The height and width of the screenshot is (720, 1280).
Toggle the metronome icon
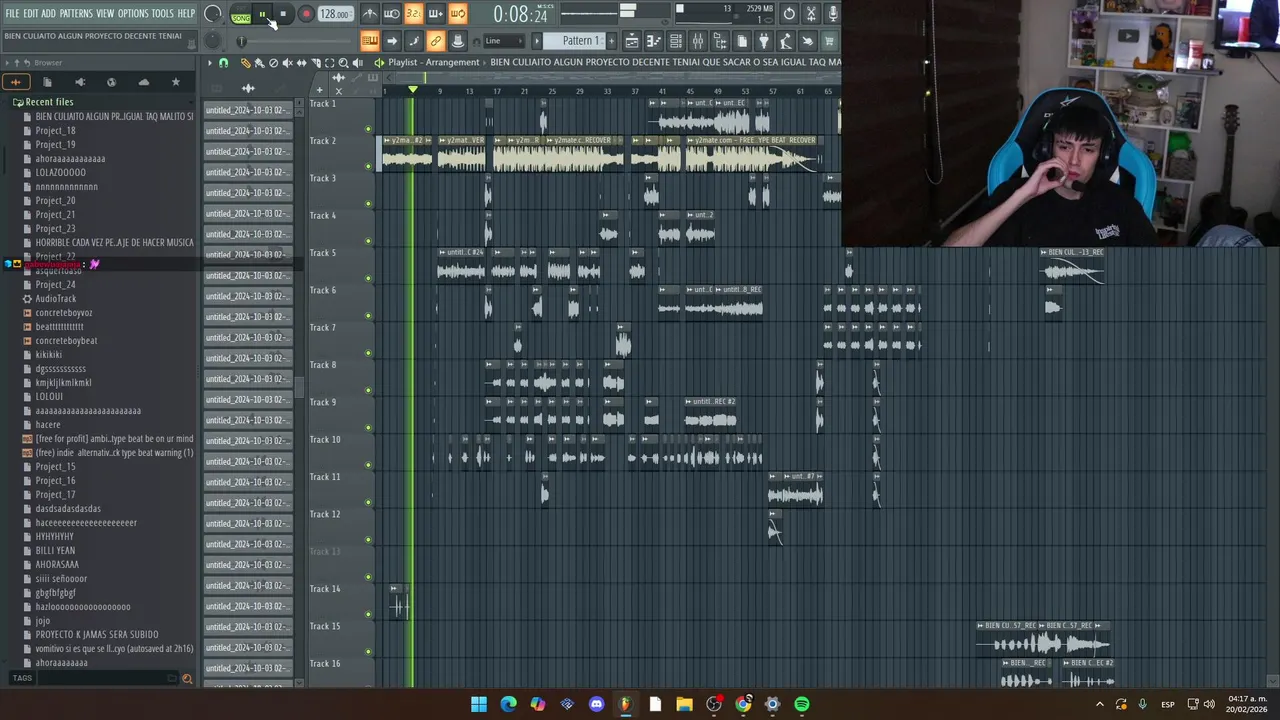tap(370, 14)
